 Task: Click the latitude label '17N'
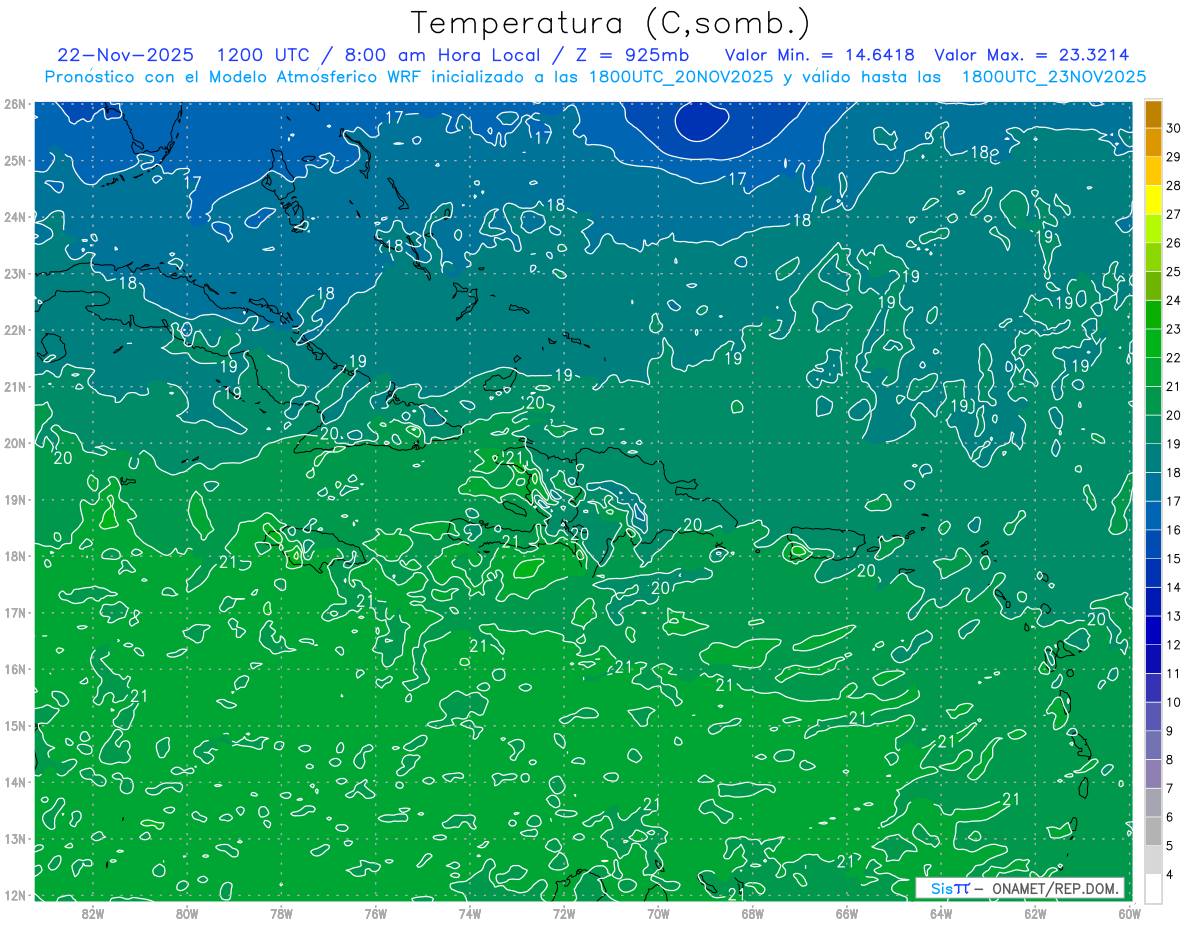(14, 612)
